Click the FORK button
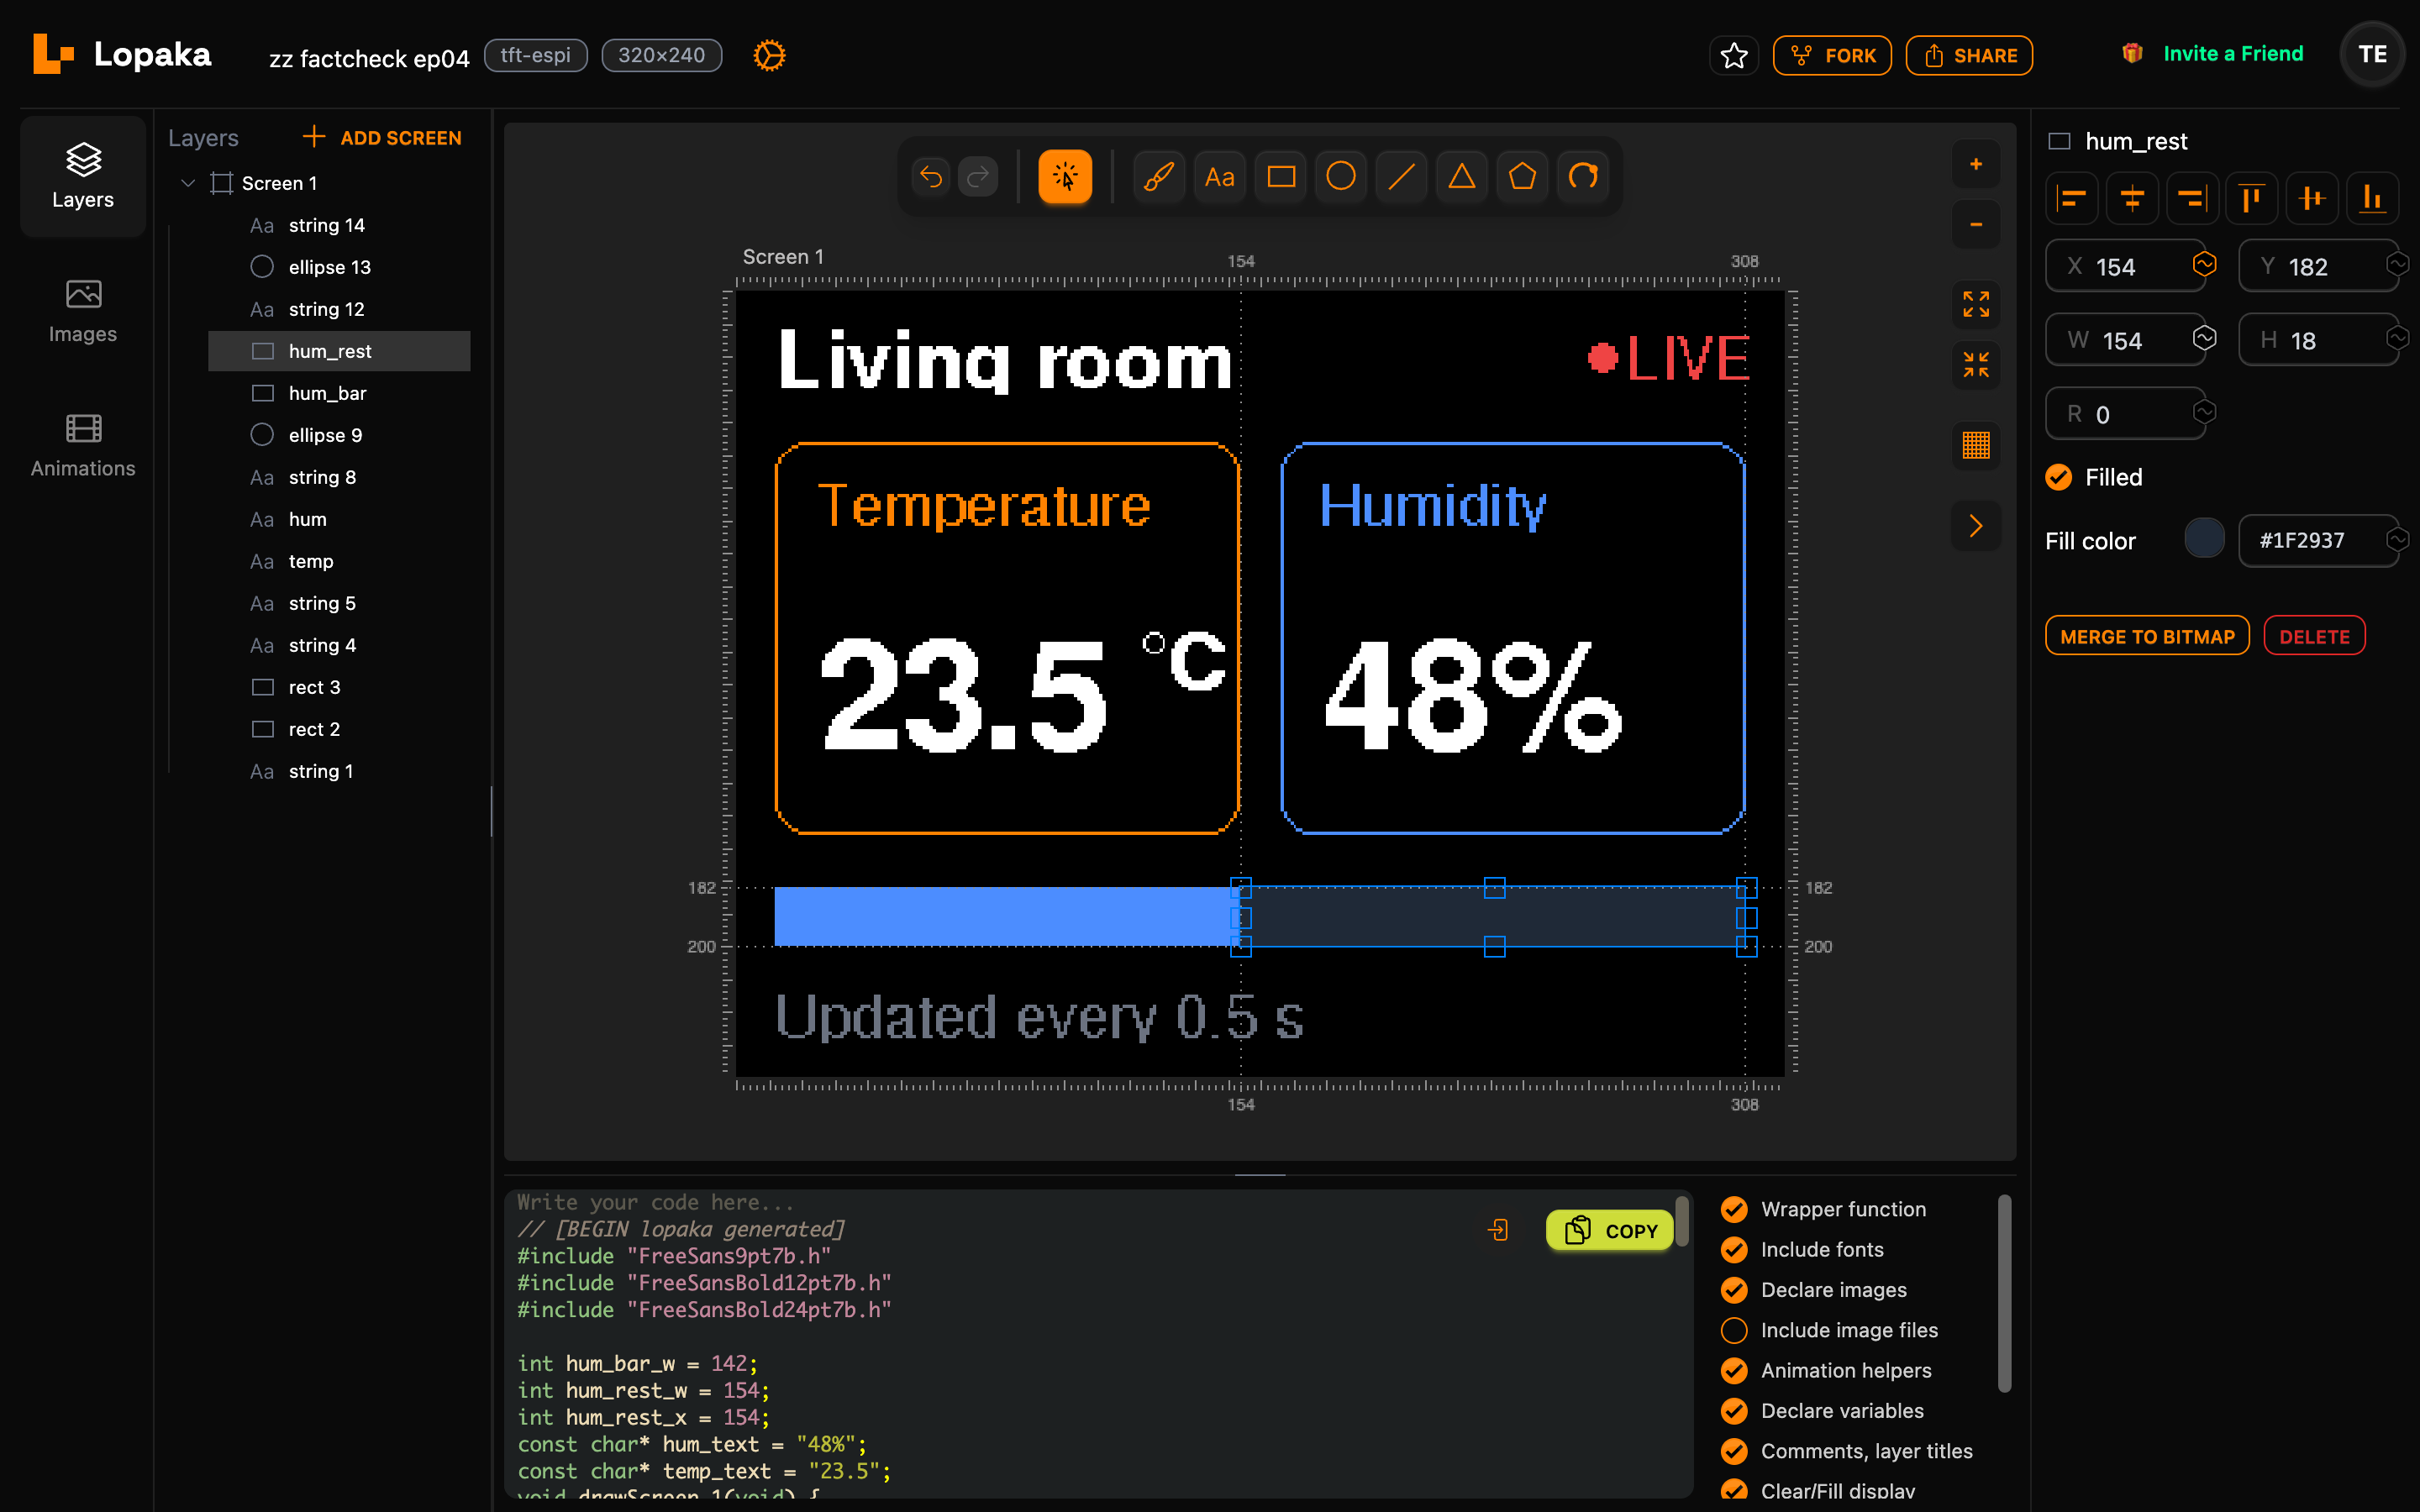The image size is (2420, 1512). (x=1832, y=55)
